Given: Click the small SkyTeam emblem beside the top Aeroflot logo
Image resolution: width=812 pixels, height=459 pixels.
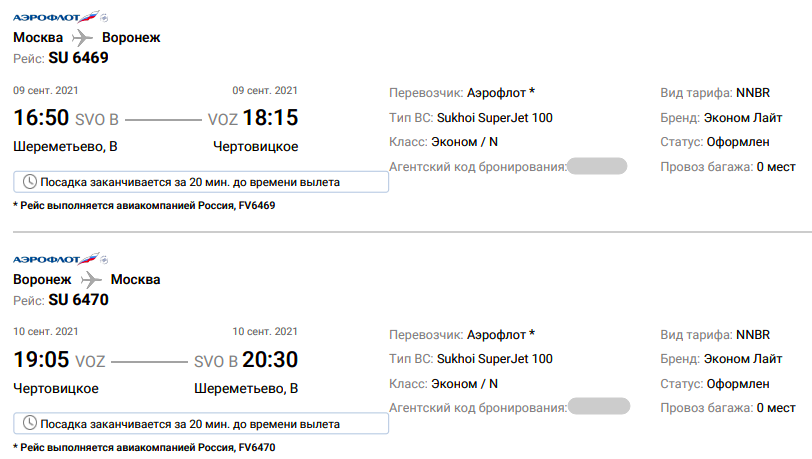Looking at the screenshot, I should pos(104,18).
